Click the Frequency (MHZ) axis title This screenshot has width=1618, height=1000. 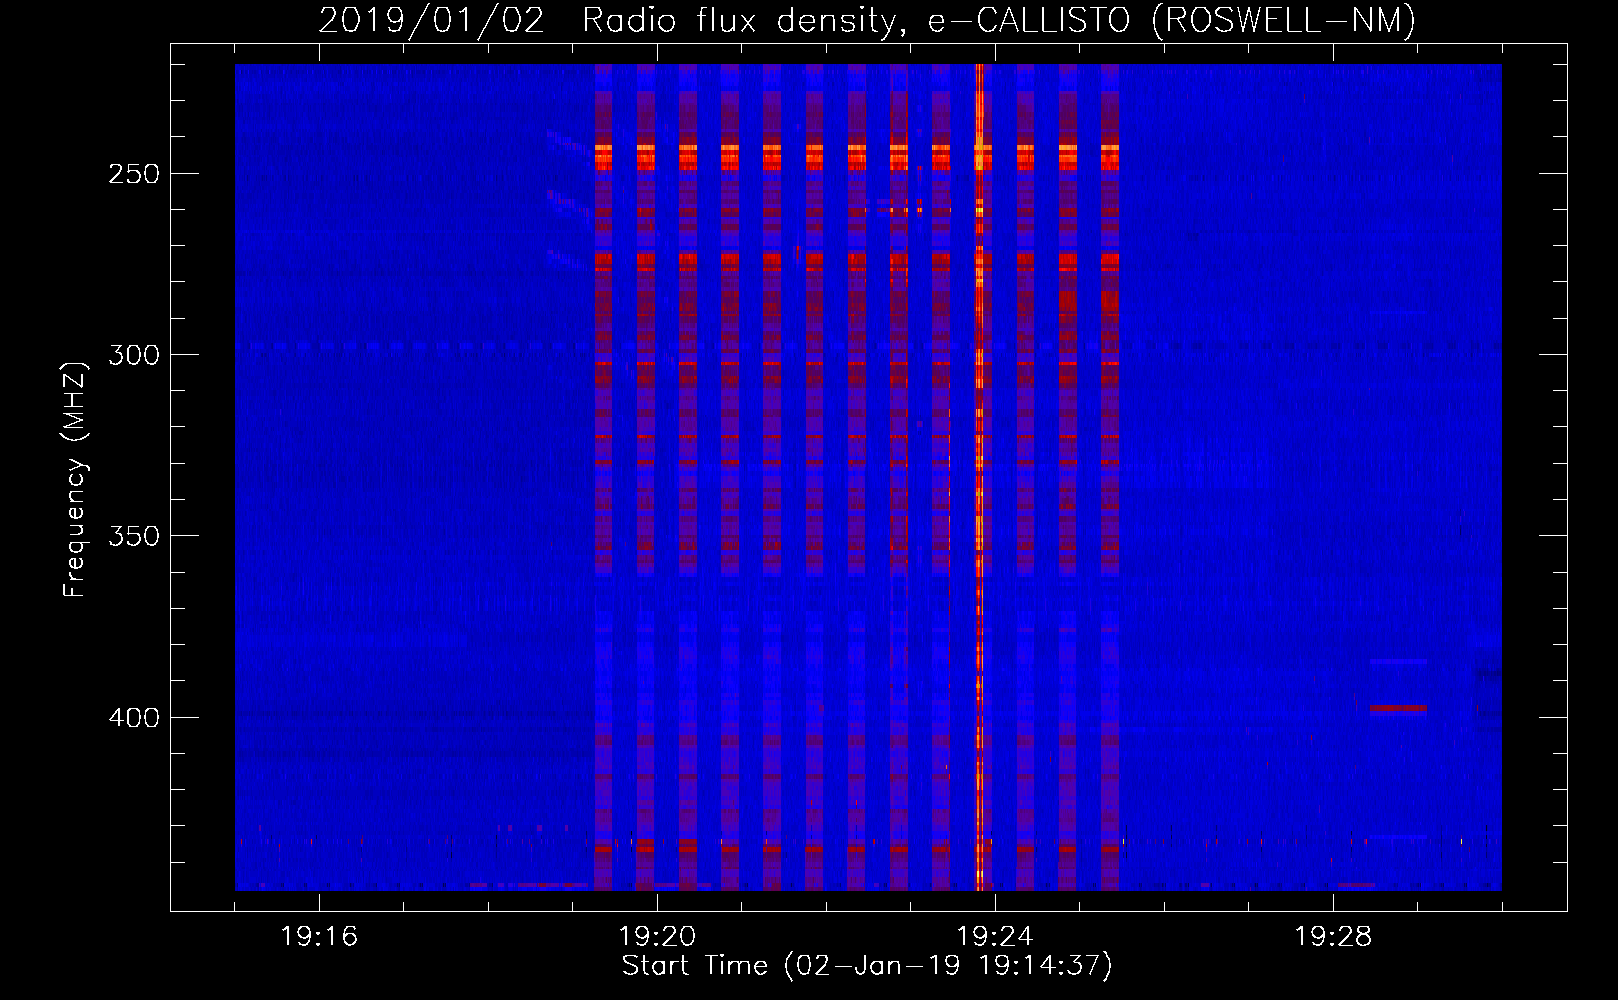[x=75, y=479]
